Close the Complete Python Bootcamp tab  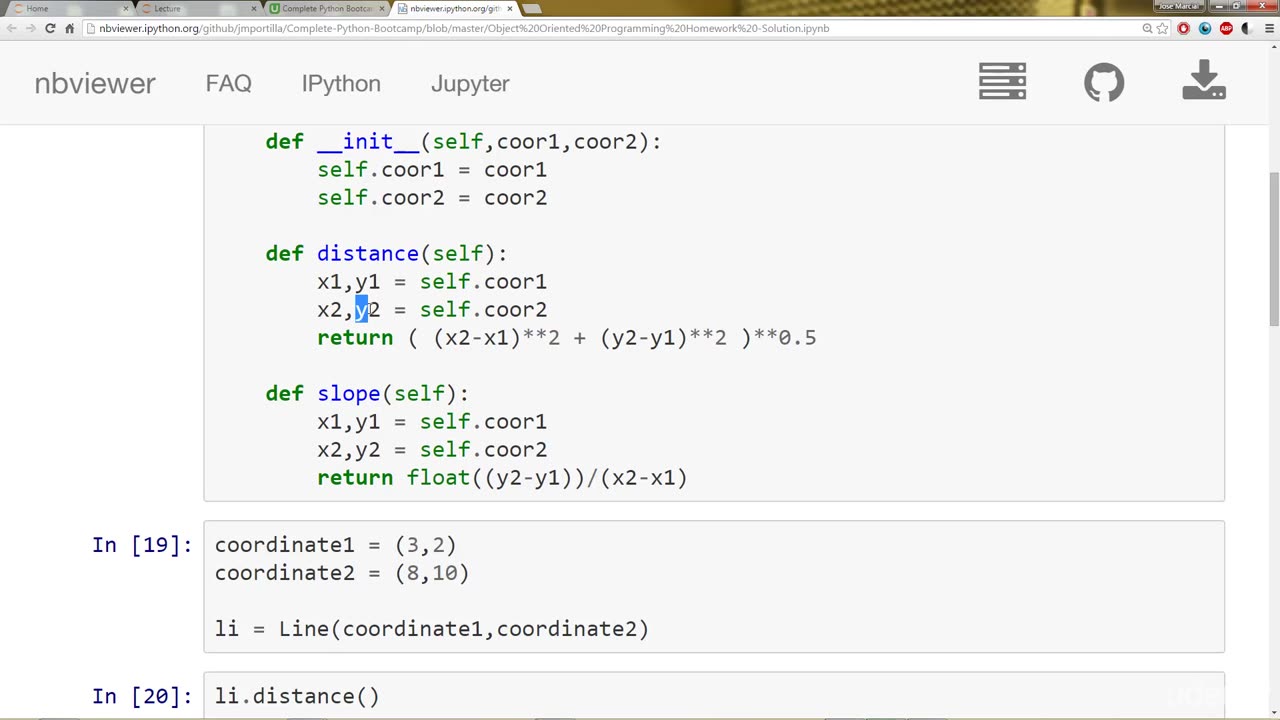point(382,9)
